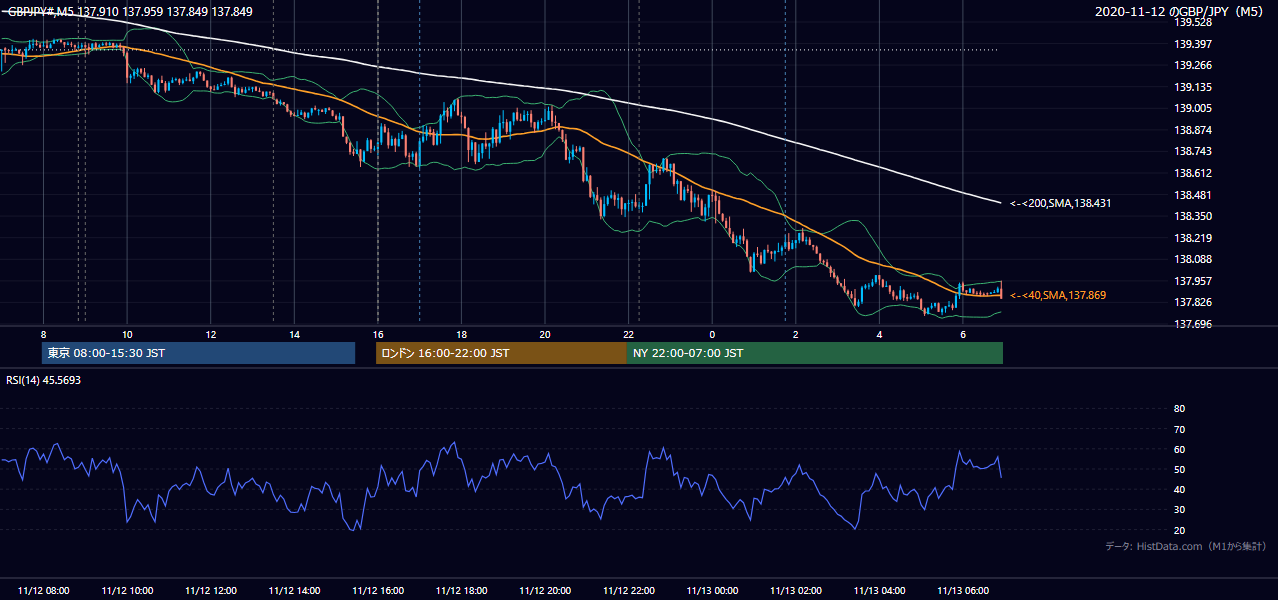Image resolution: width=1278 pixels, height=600 pixels.
Task: Click hour tick 14 under the price chart
Action: click(294, 334)
